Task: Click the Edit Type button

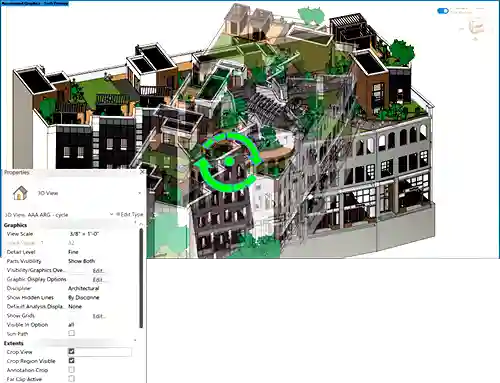Action: (130, 214)
